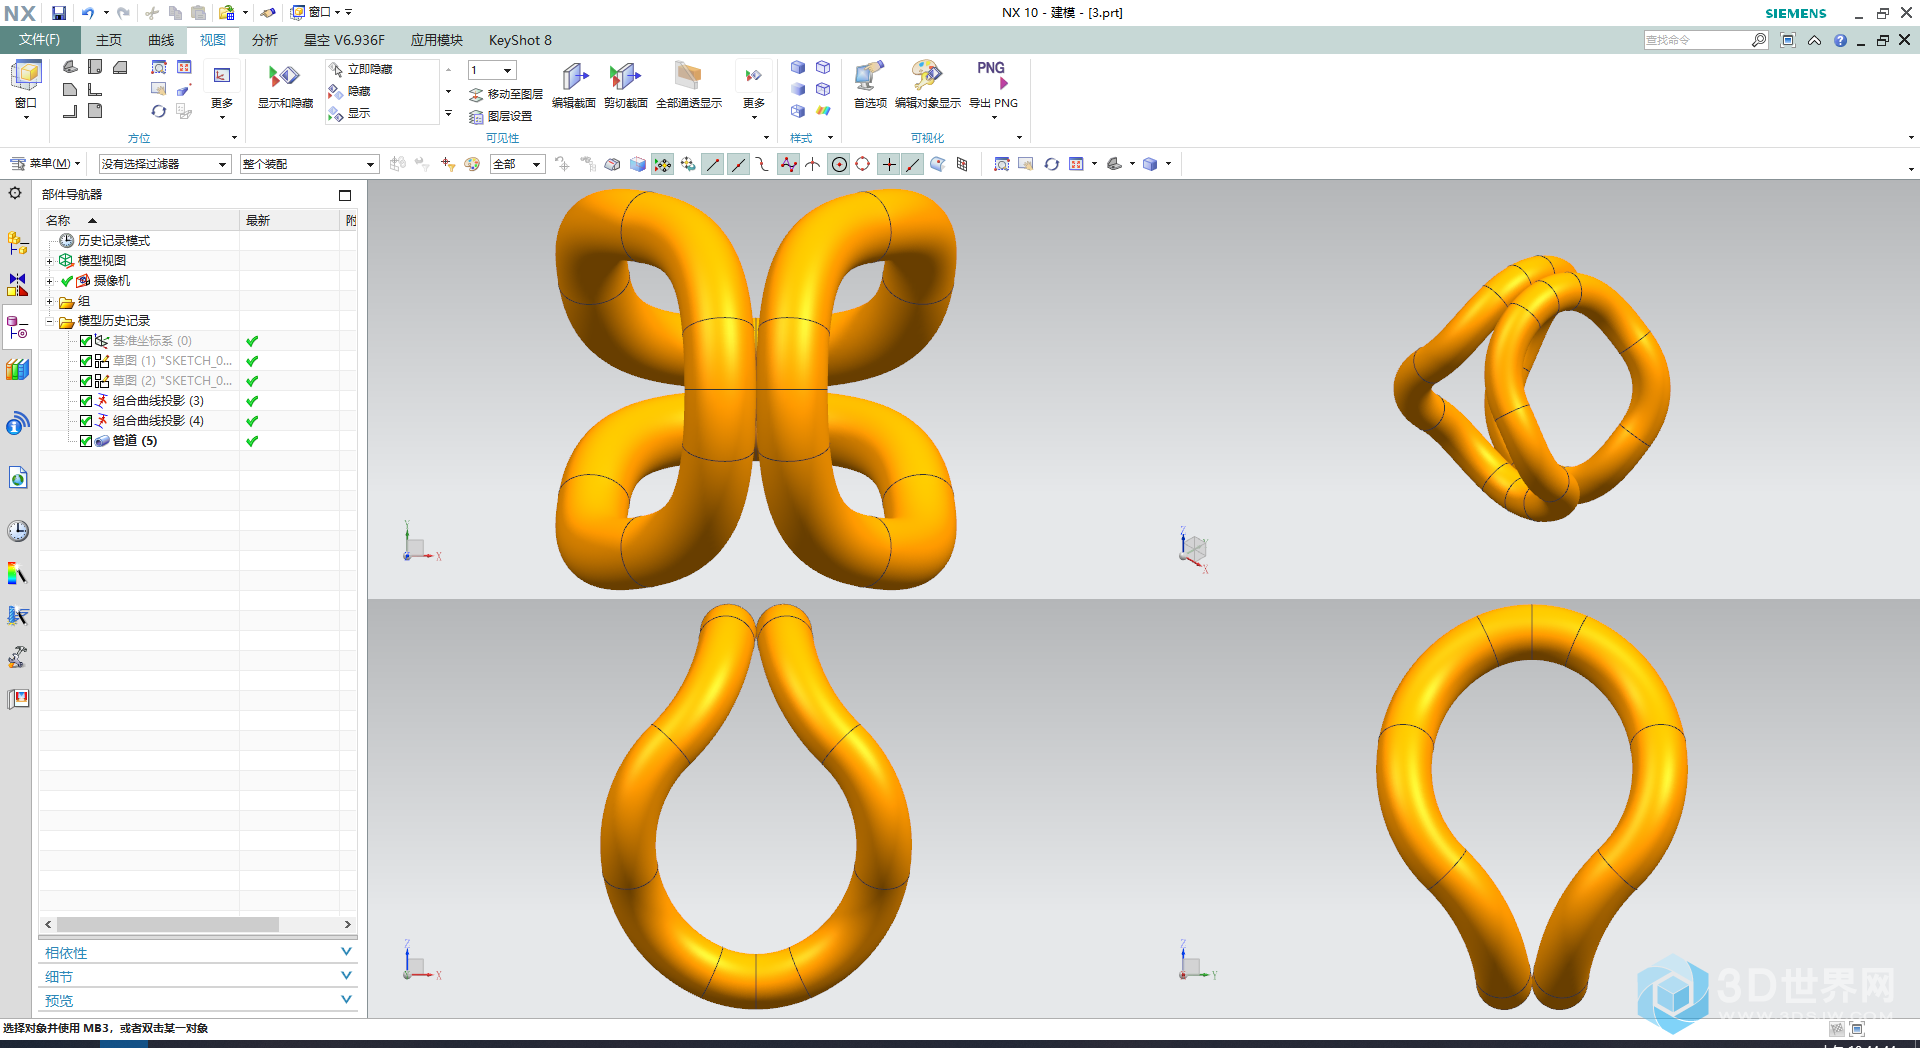The width and height of the screenshot is (1920, 1048).
Task: Click 剪切截面 (Clip Section) icon
Action: pos(626,77)
